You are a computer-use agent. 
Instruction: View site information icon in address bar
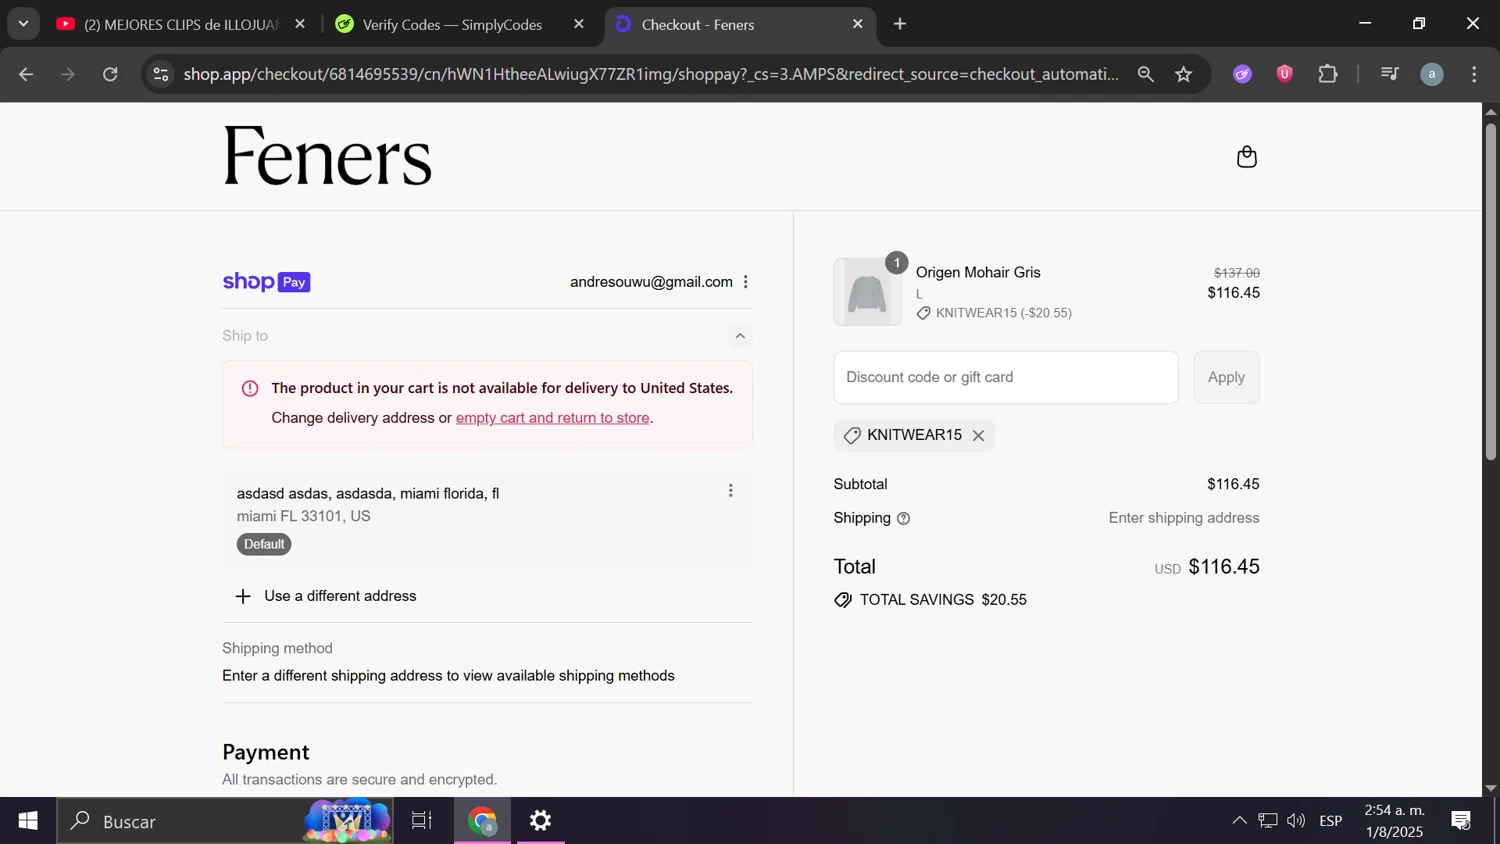(161, 74)
